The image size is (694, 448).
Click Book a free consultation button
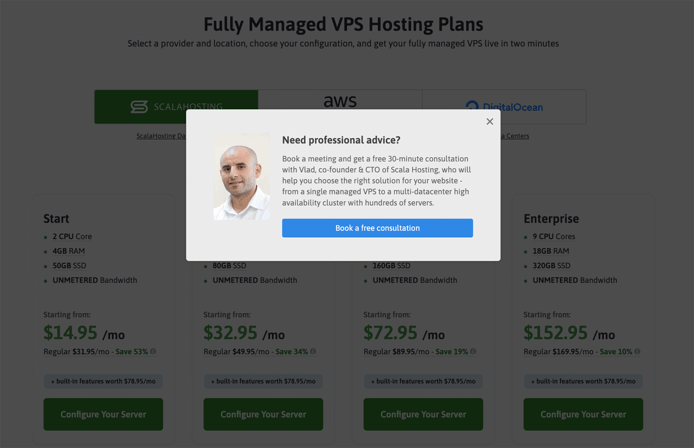tap(377, 228)
